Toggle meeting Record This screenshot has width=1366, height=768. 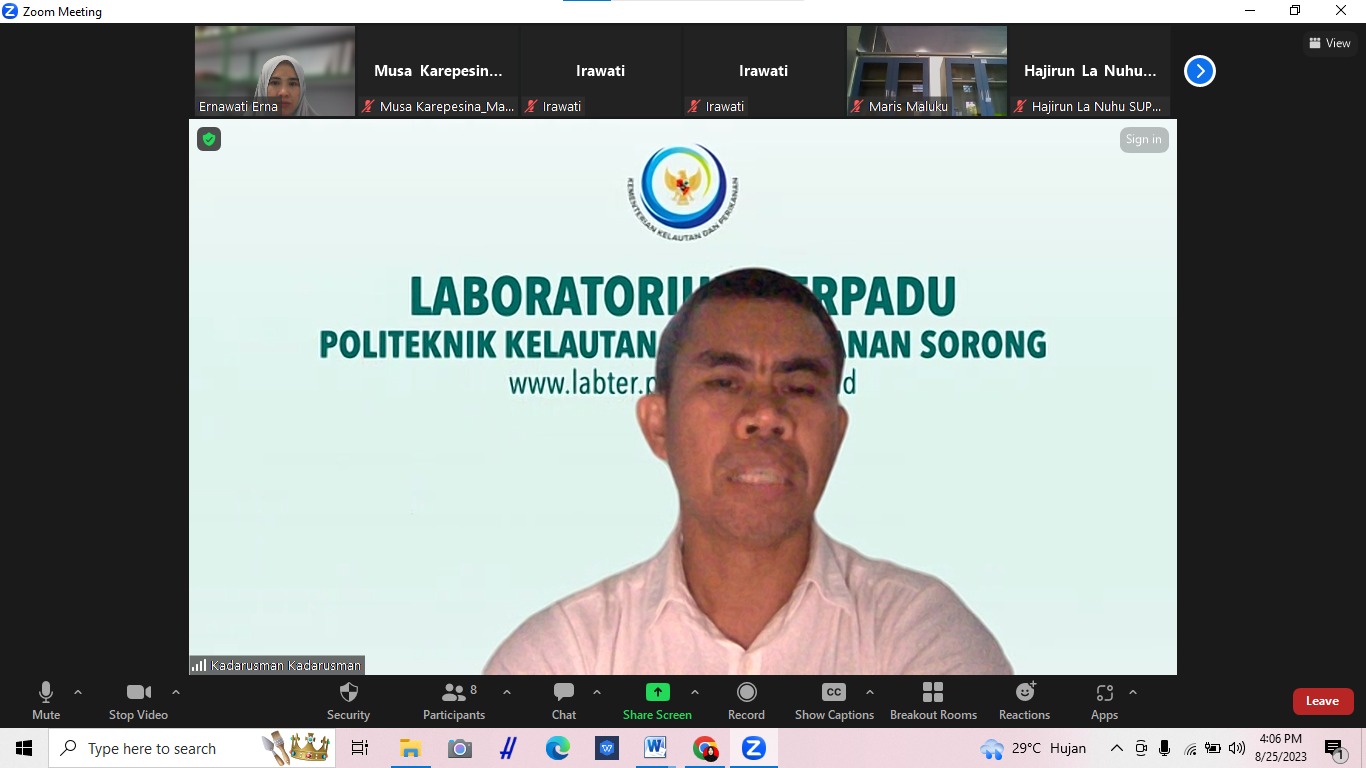[746, 701]
